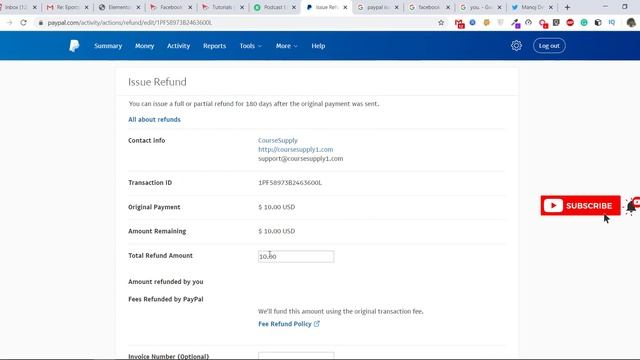Click the Amount Remaining $ 10.00 USD value

tap(276, 231)
